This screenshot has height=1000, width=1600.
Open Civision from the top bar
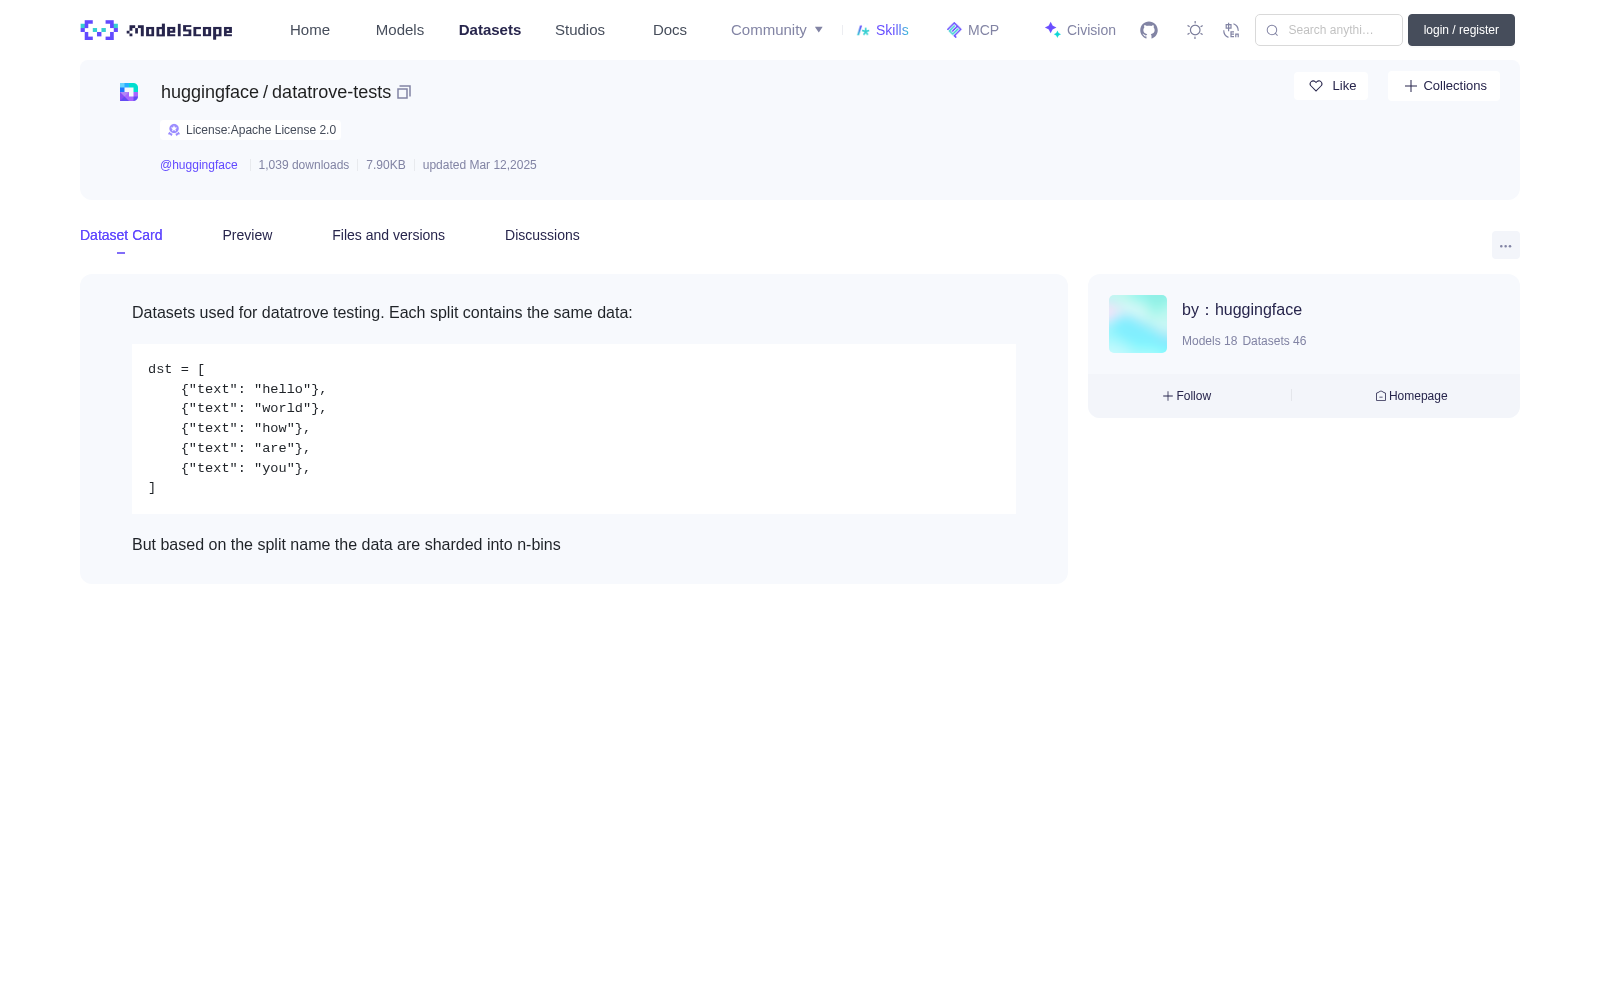click(1080, 30)
